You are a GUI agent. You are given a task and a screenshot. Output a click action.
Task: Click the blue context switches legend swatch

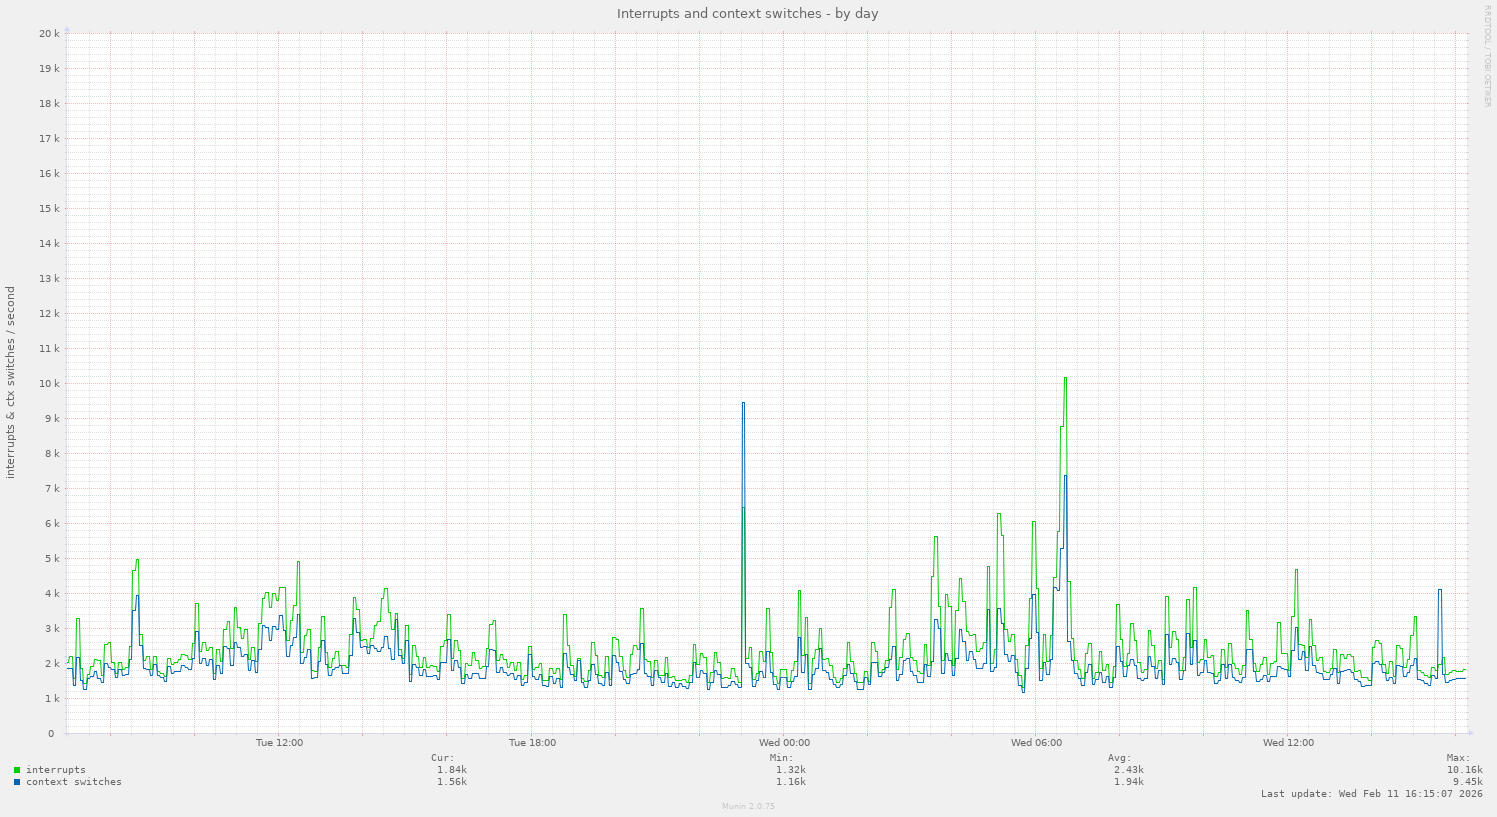(17, 782)
